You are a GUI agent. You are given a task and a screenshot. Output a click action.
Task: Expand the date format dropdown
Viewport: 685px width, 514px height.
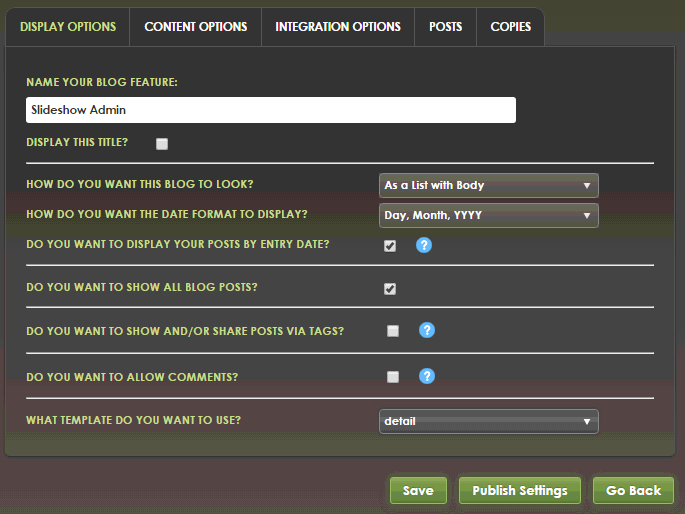coord(488,215)
